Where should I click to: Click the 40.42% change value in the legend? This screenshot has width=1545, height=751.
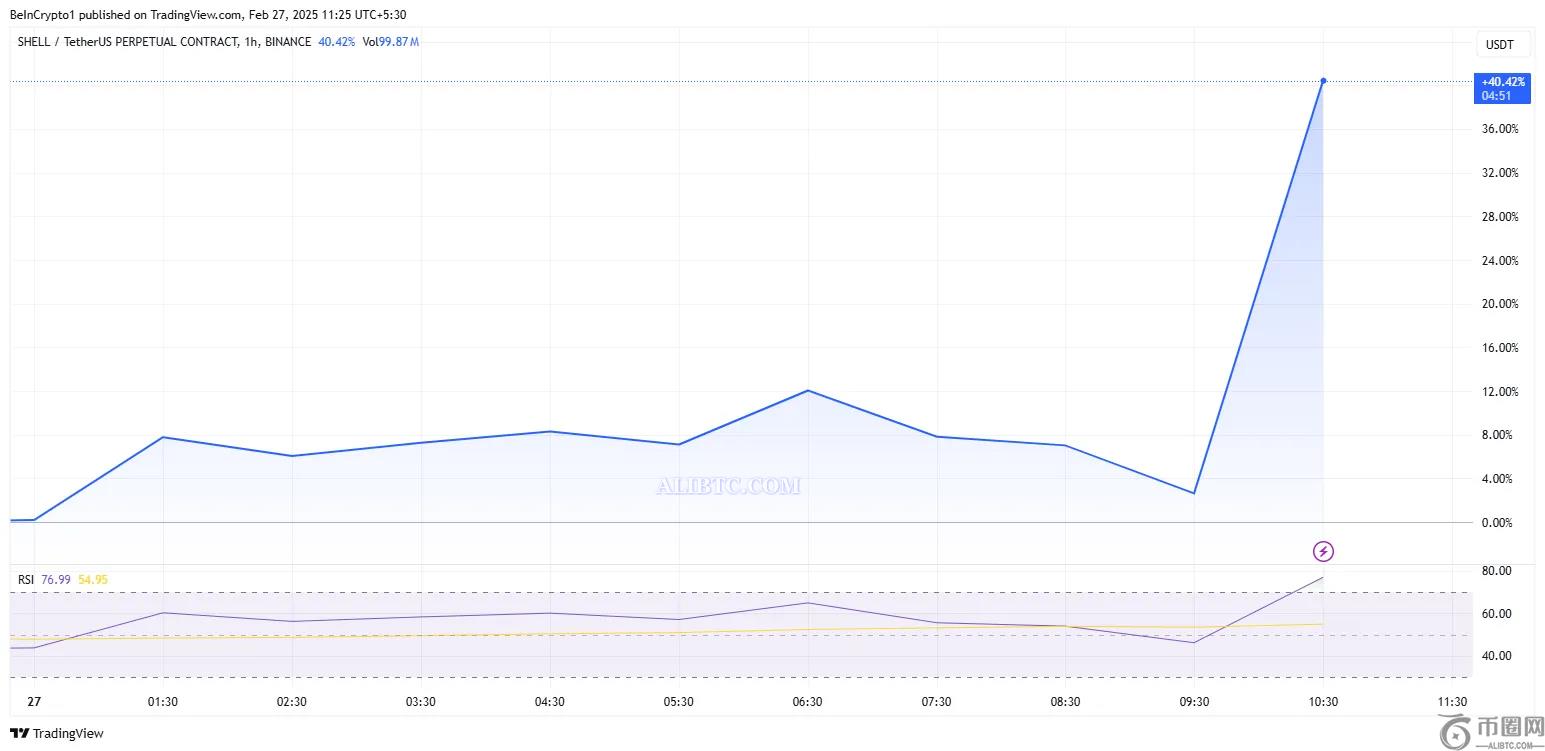tap(337, 42)
